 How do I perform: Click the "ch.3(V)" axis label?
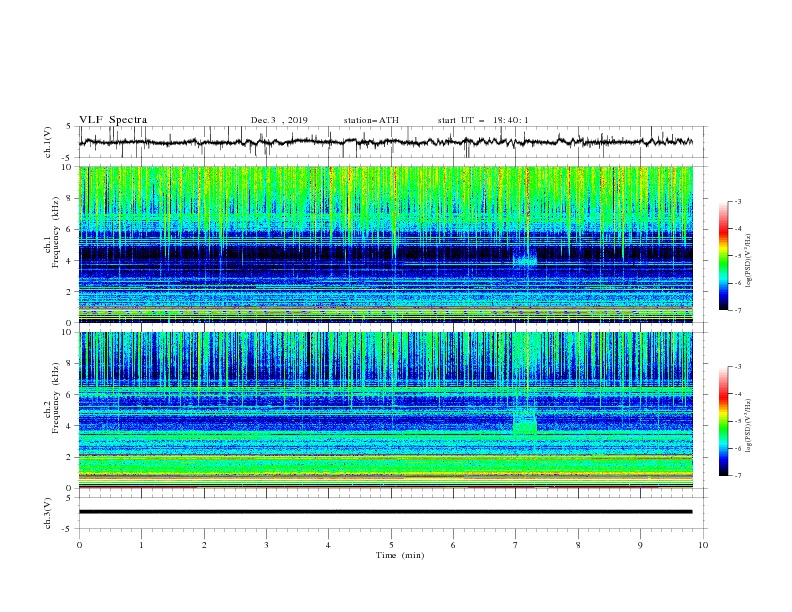[x=48, y=513]
